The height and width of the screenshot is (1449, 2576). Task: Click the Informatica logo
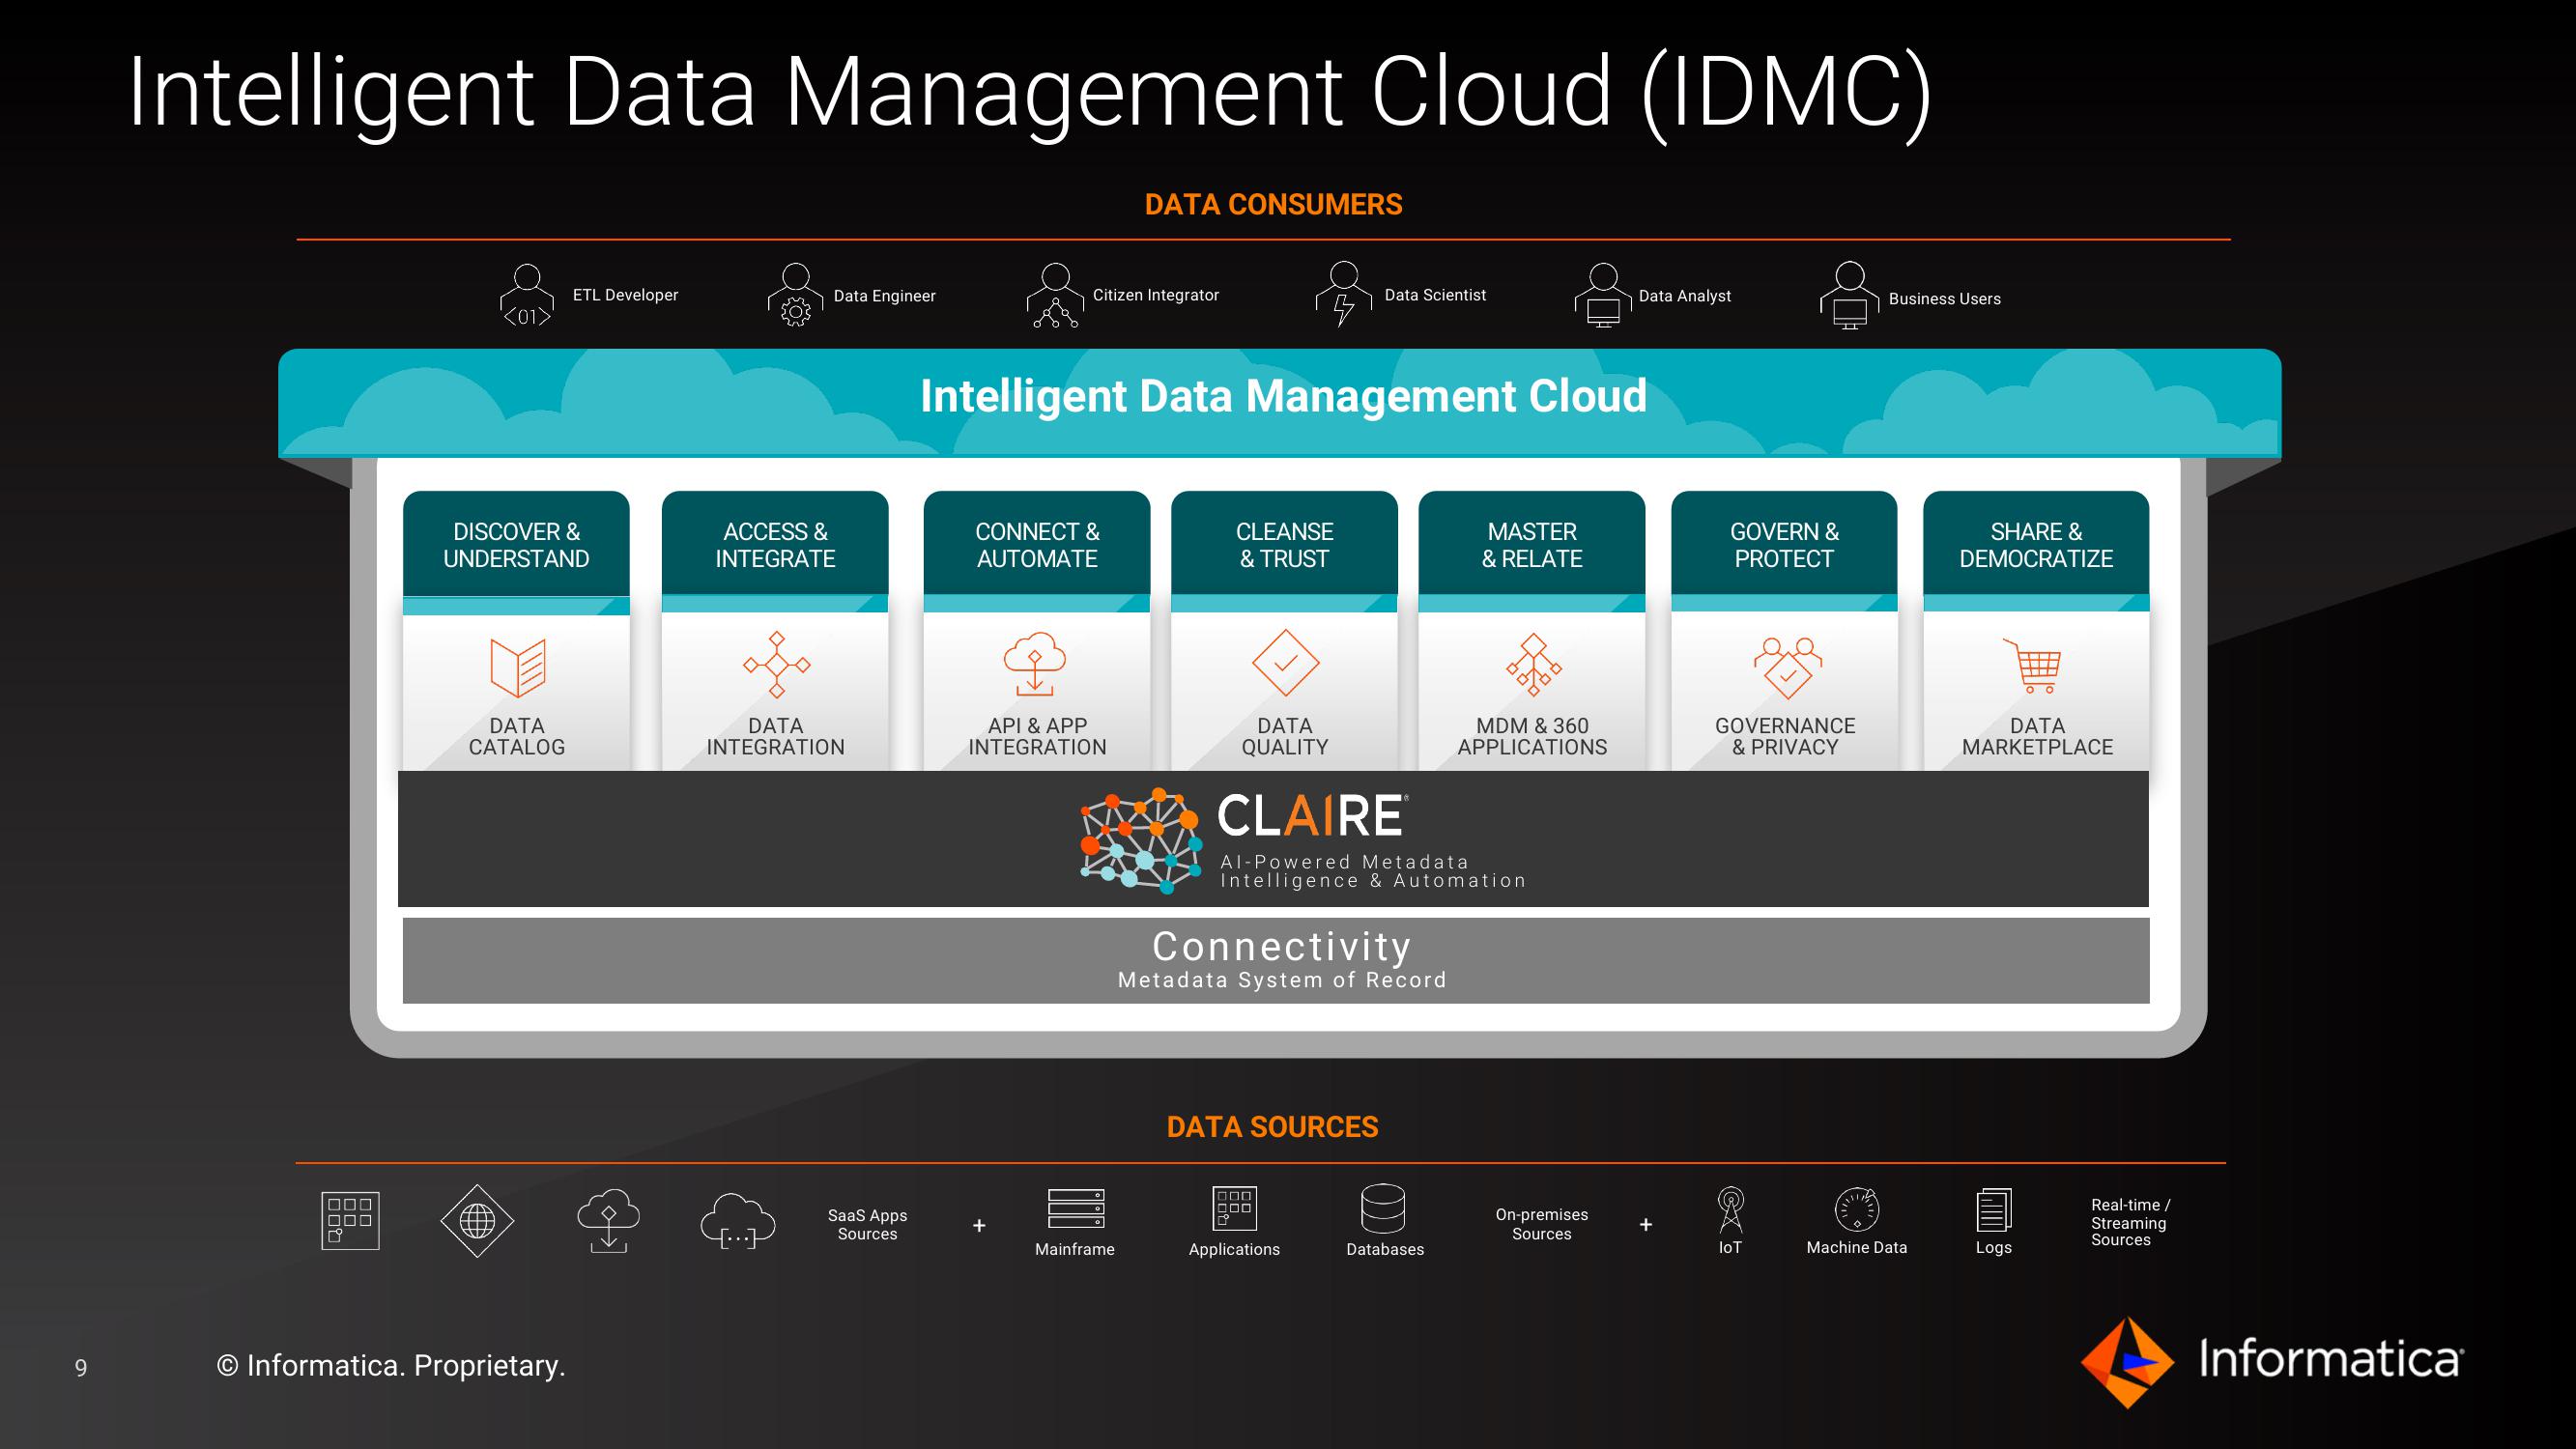click(2272, 1362)
